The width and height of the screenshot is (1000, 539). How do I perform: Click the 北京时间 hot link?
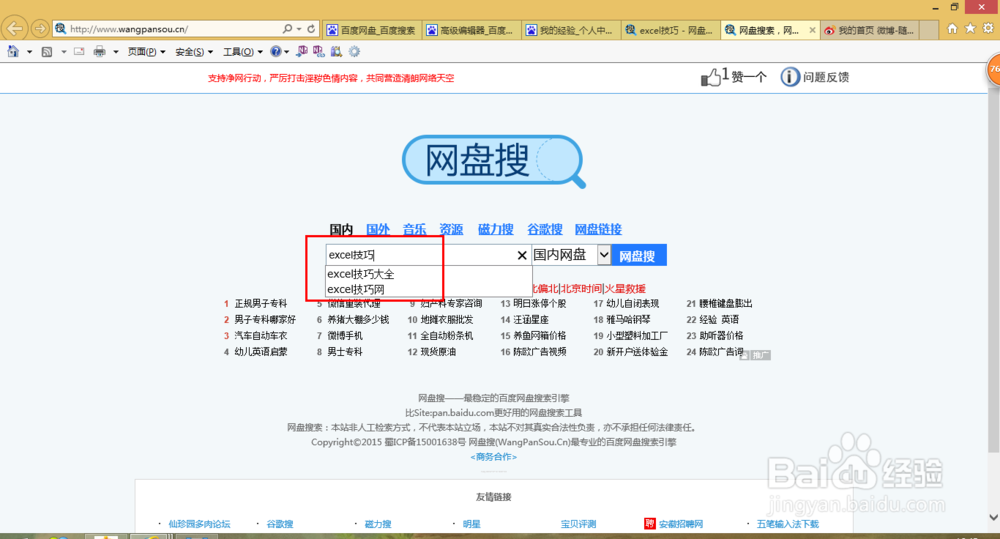pyautogui.click(x=581, y=288)
